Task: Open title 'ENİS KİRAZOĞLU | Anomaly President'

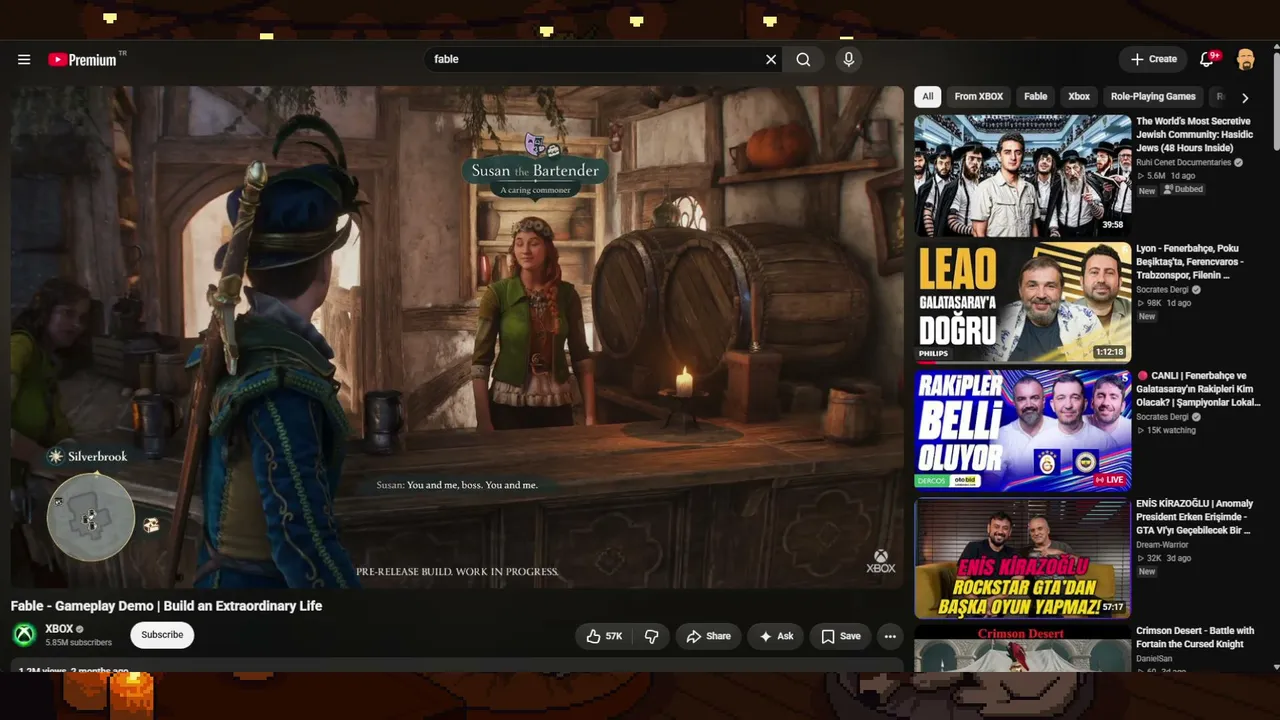Action: coord(1194,517)
